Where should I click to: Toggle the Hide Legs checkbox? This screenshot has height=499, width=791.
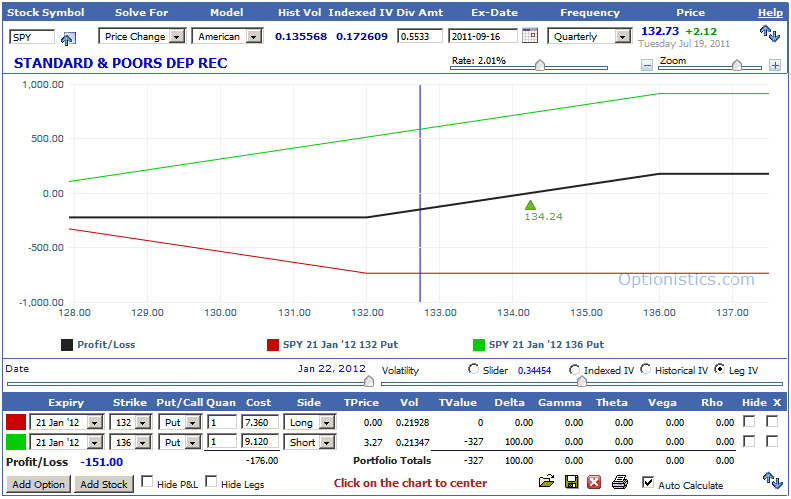click(x=211, y=482)
